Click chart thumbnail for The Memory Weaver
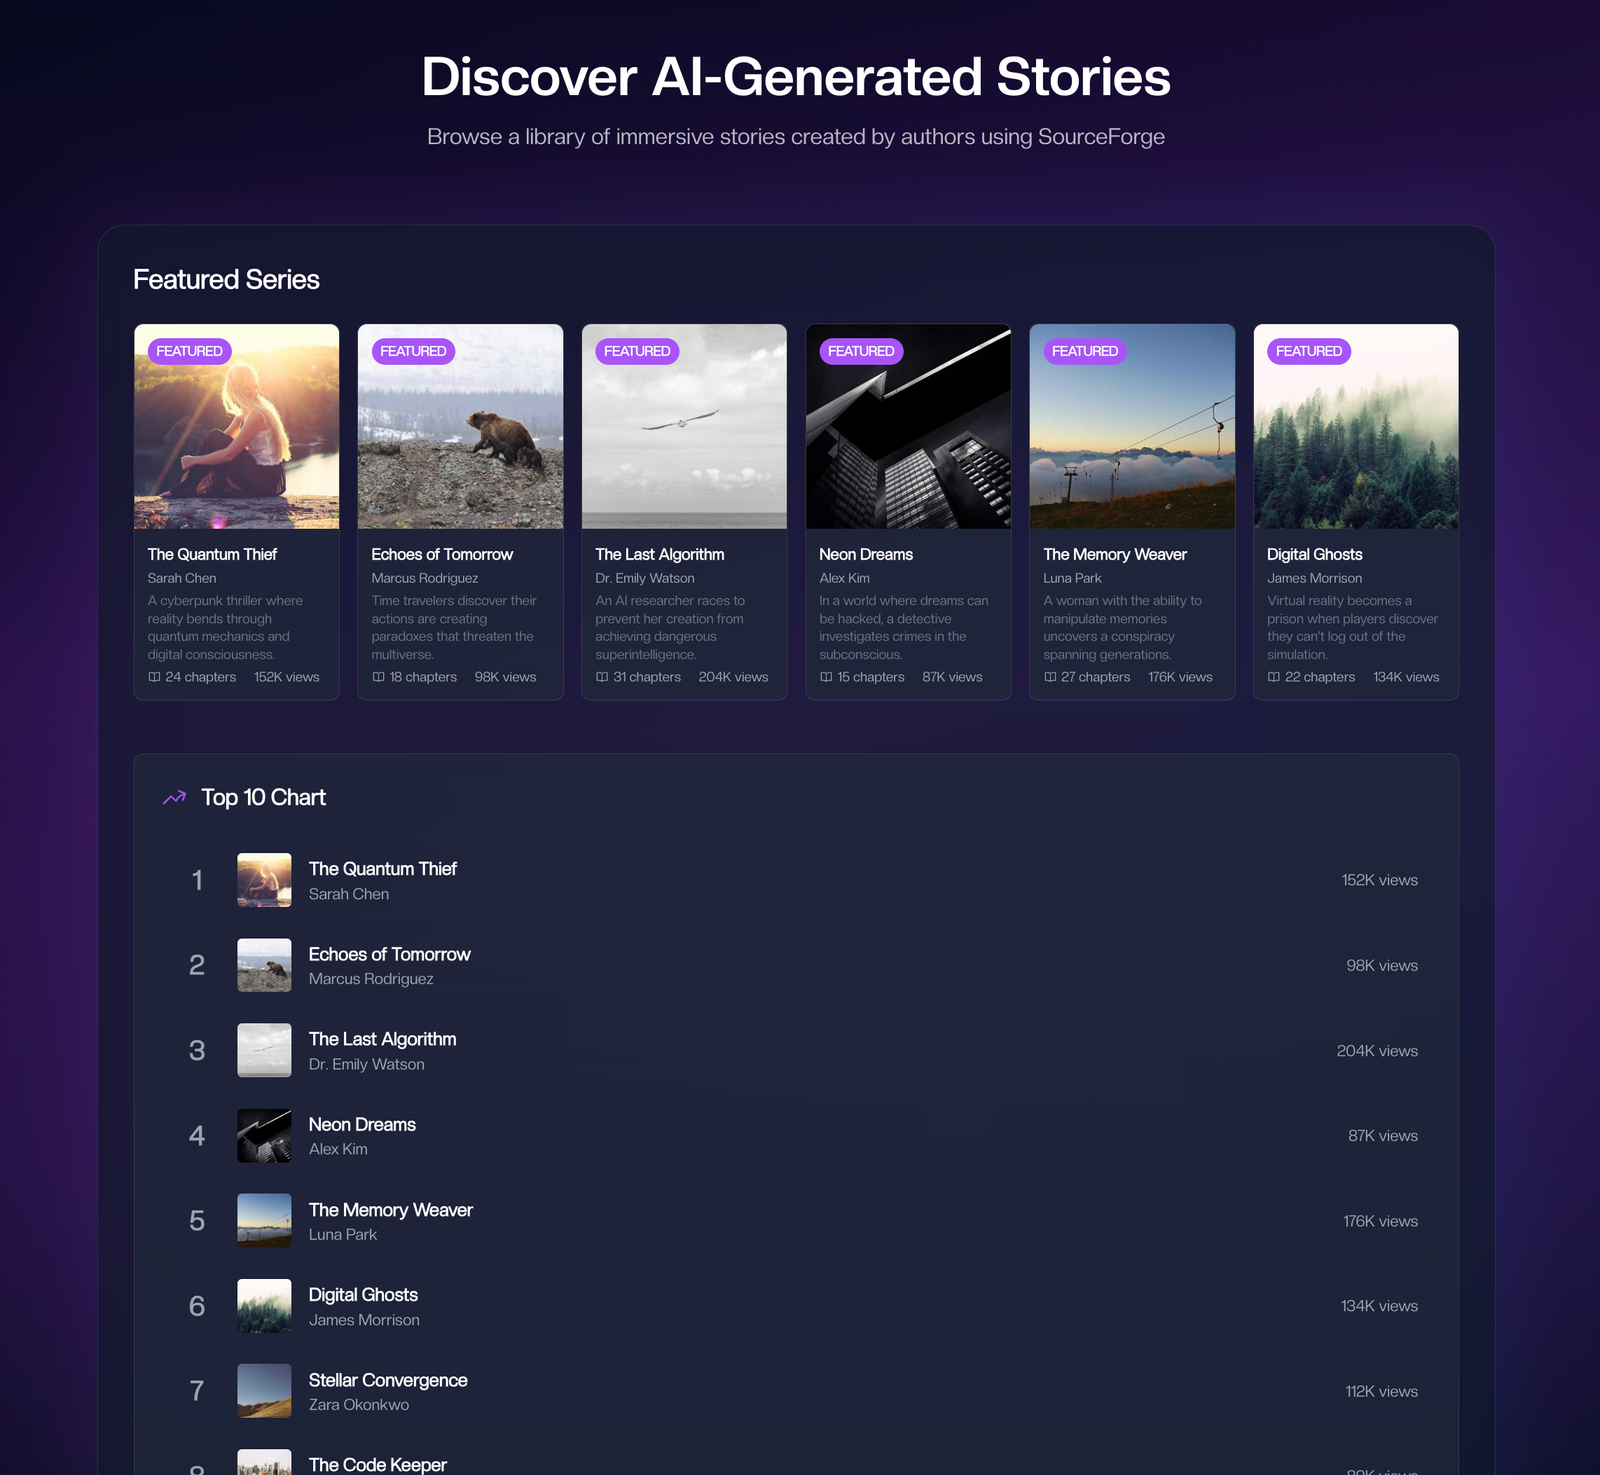 click(264, 1221)
